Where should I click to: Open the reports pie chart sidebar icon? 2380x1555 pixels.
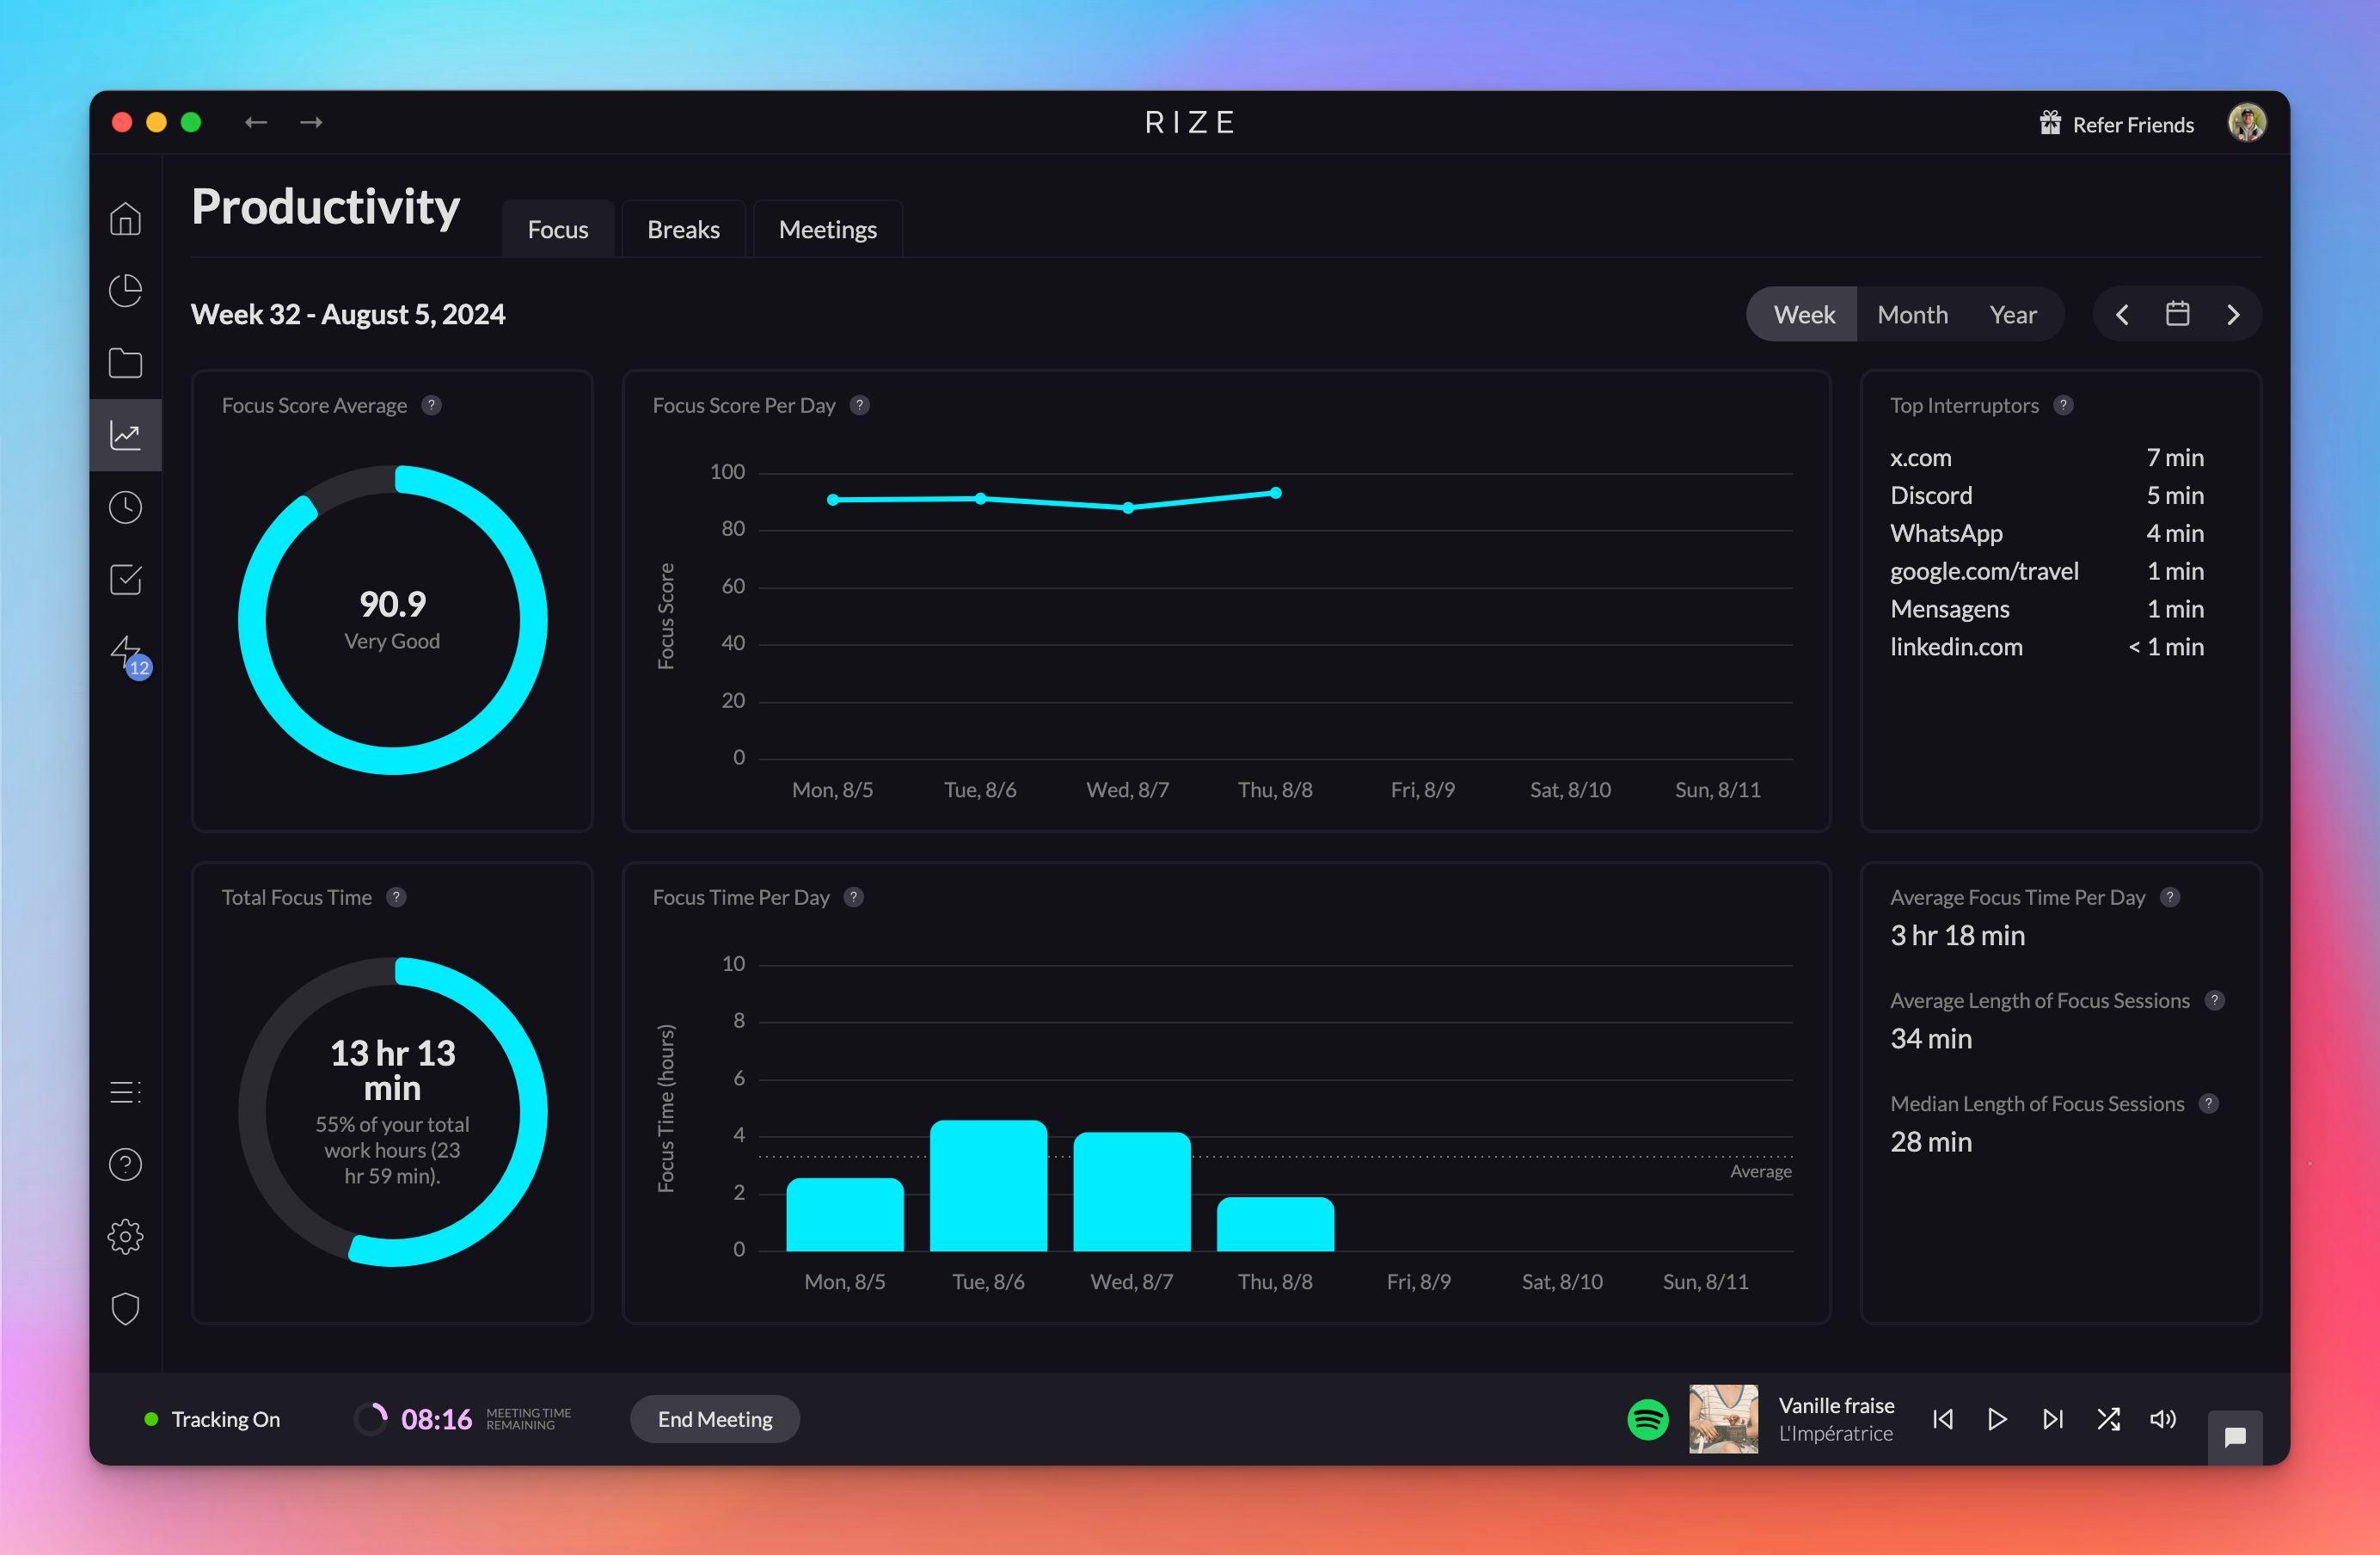coord(125,290)
